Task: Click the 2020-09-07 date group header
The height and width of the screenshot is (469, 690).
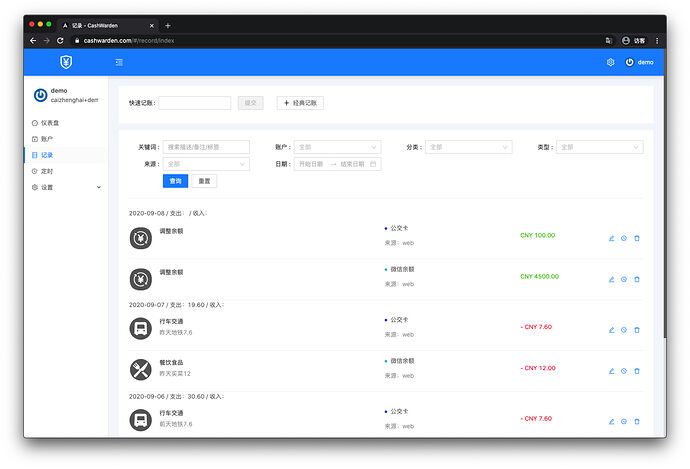Action: [x=176, y=305]
